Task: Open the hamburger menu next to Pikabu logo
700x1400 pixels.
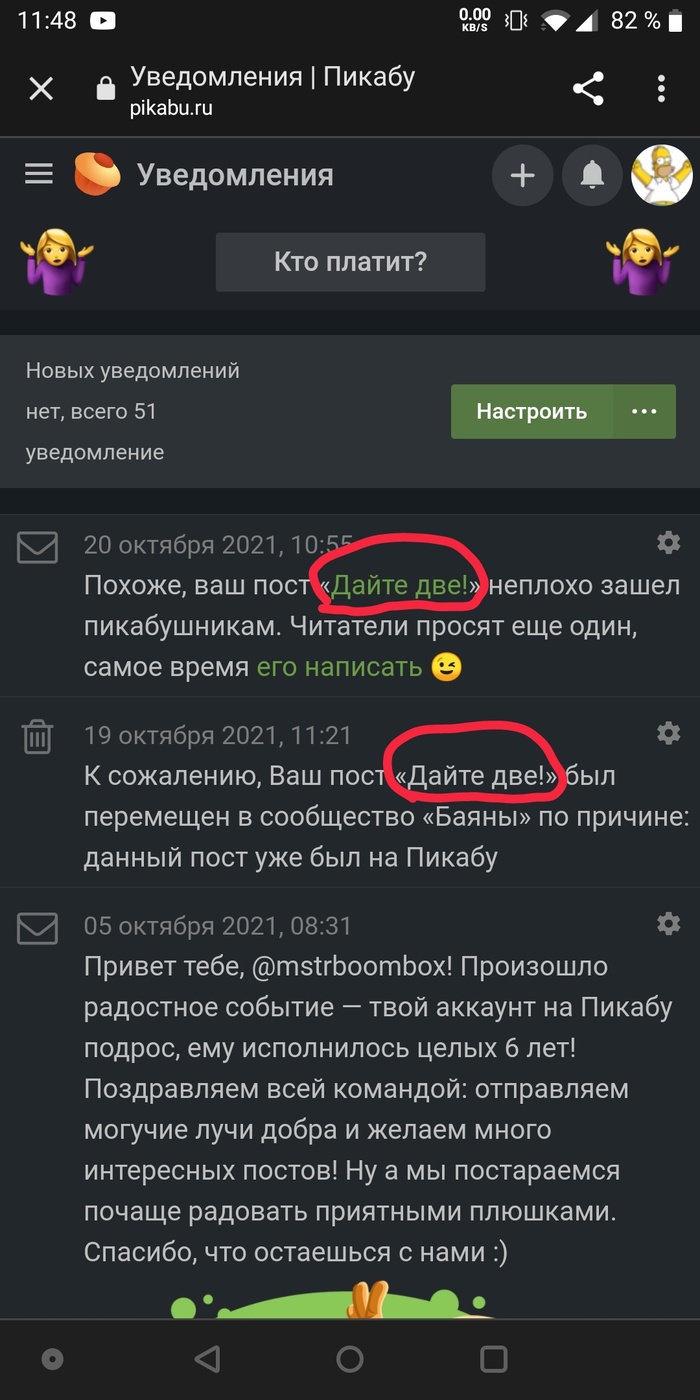Action: click(x=39, y=175)
